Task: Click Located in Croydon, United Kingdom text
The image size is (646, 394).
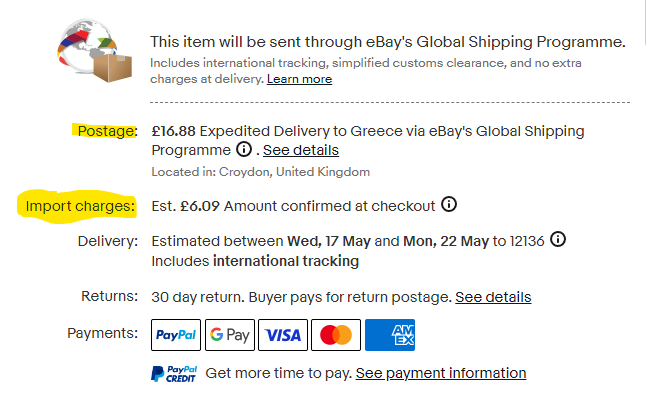Action: 260,172
